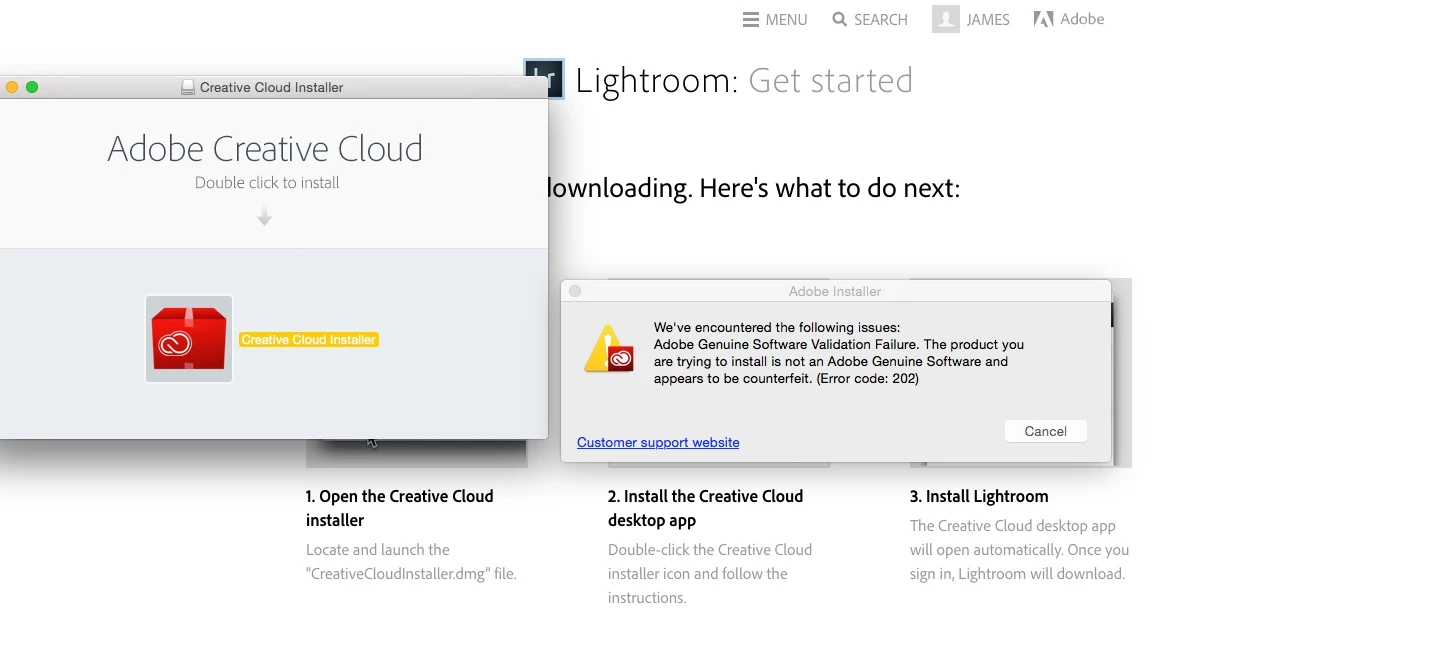Screen dimensions: 1454x647
Task: Click the disk icon in installer title bar
Action: click(x=188, y=87)
